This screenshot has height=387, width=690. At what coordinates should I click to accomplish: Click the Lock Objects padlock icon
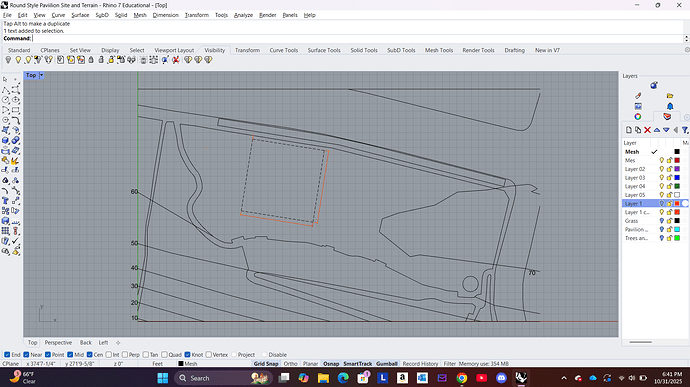coord(91,60)
